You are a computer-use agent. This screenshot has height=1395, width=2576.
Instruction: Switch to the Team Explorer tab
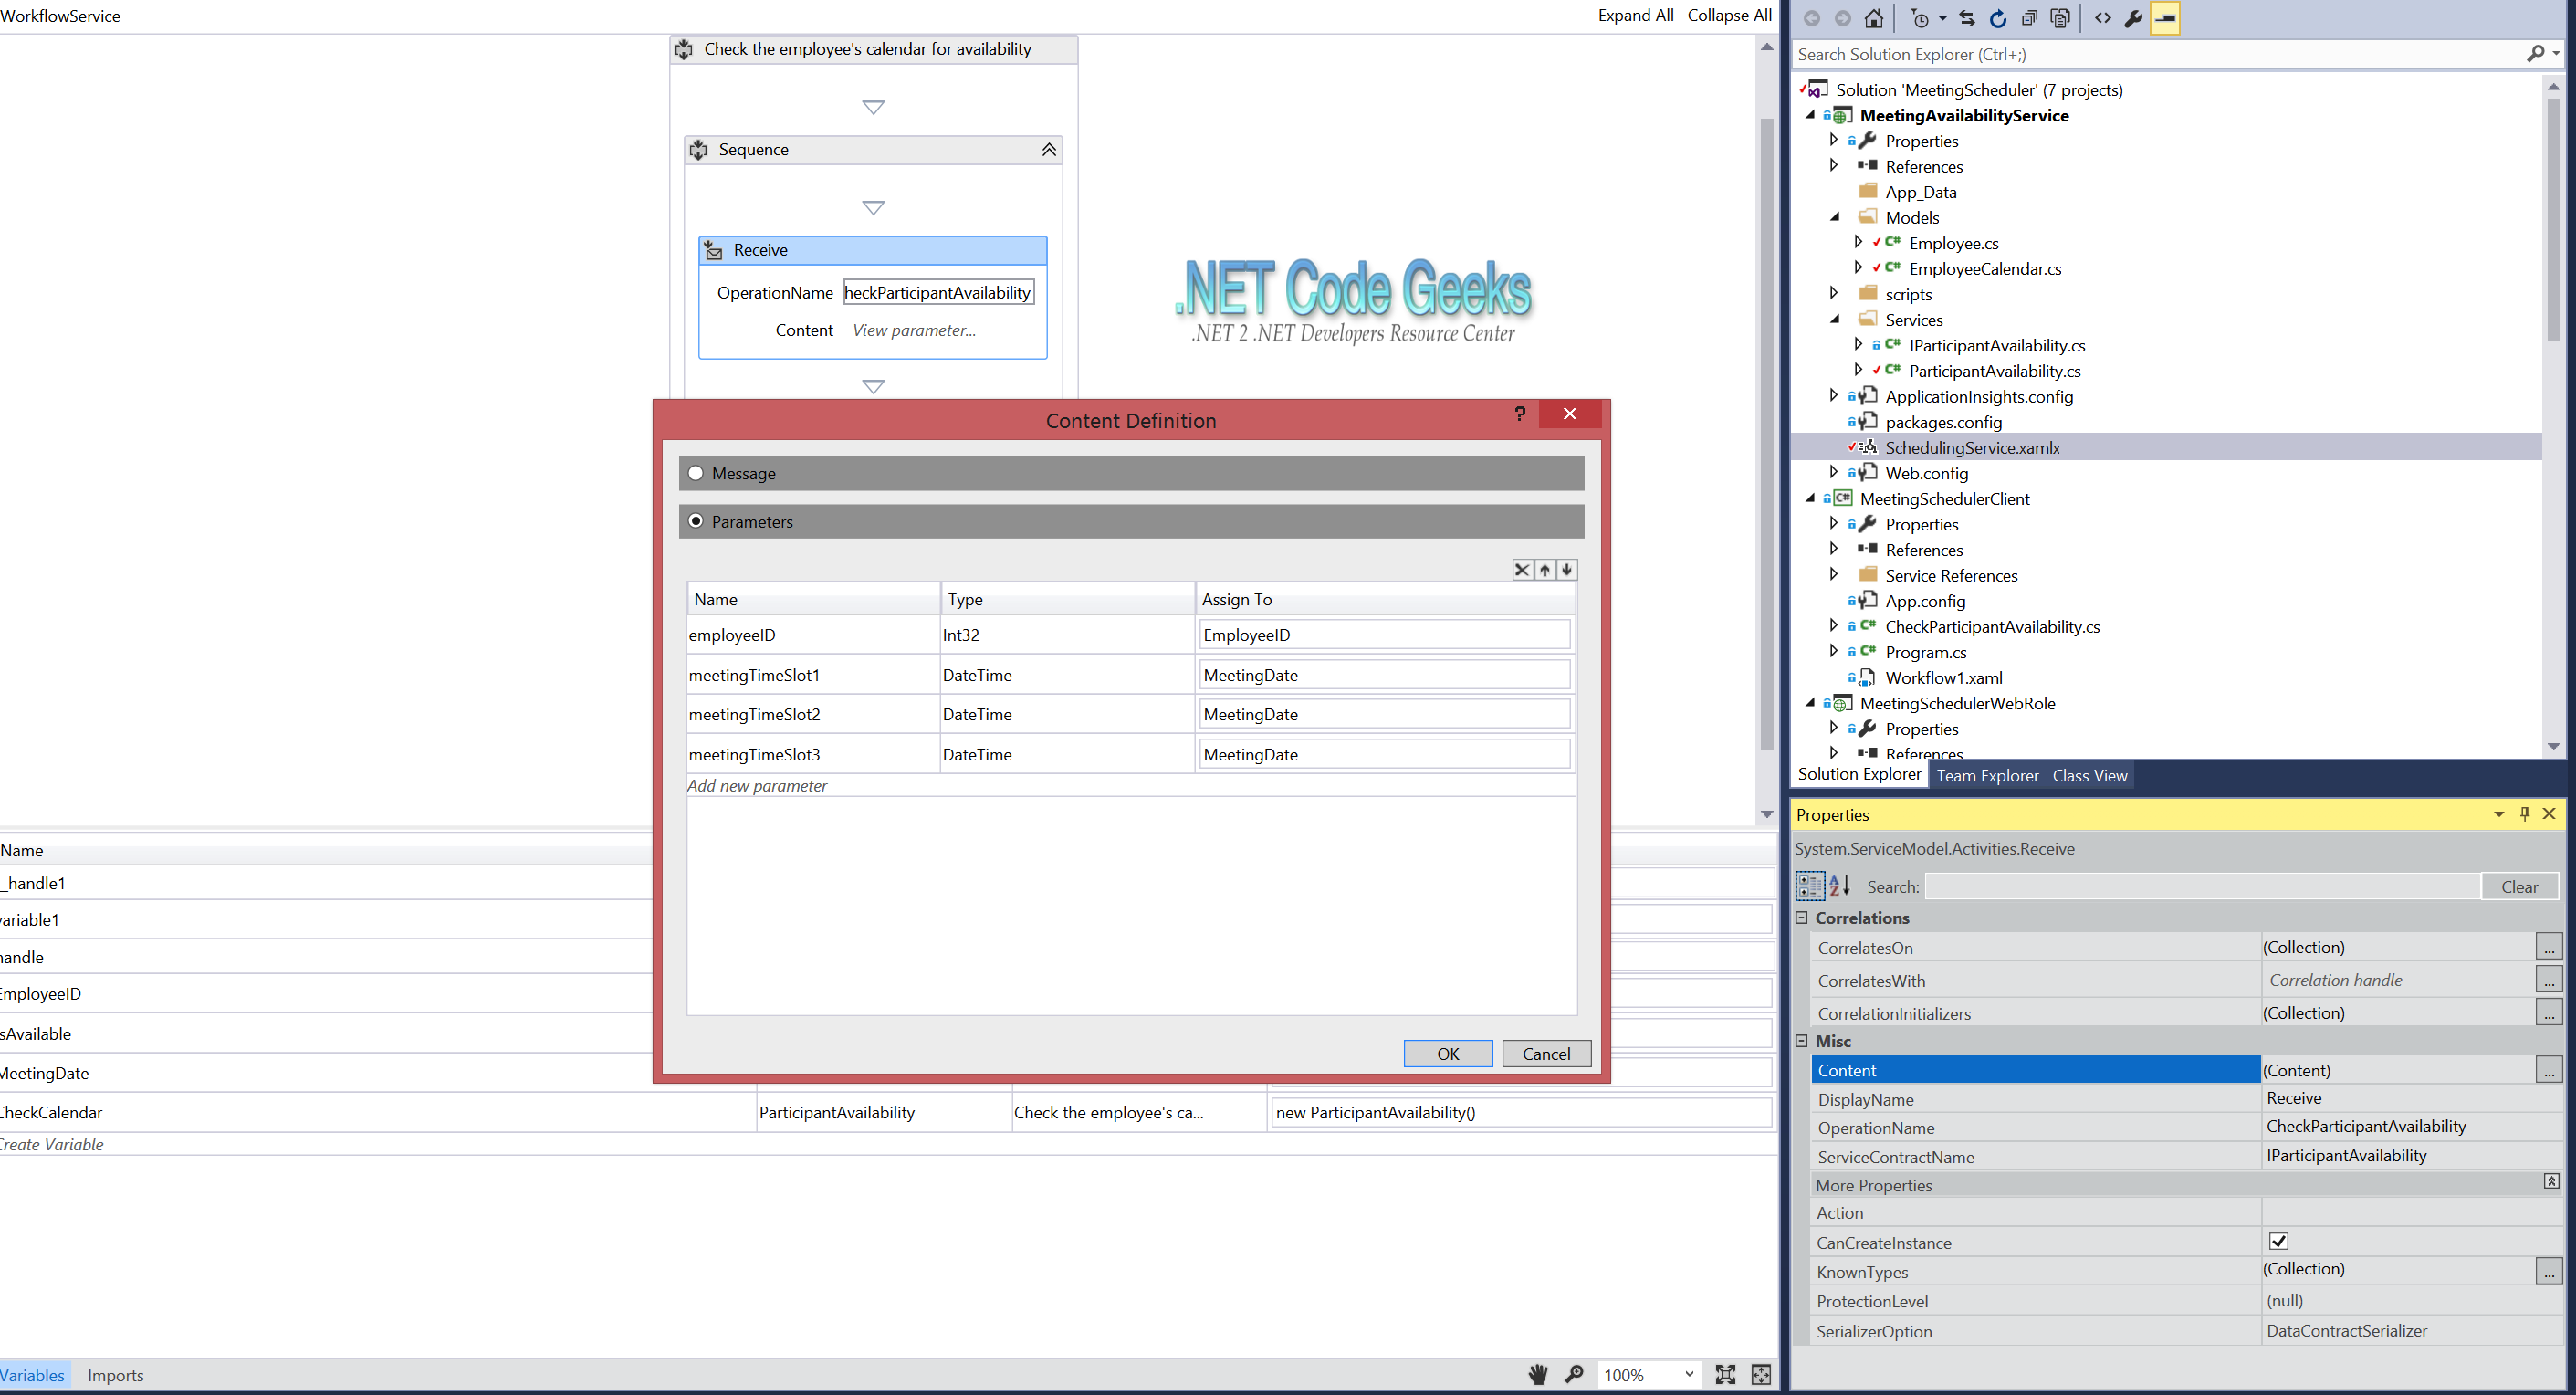[x=1986, y=775]
